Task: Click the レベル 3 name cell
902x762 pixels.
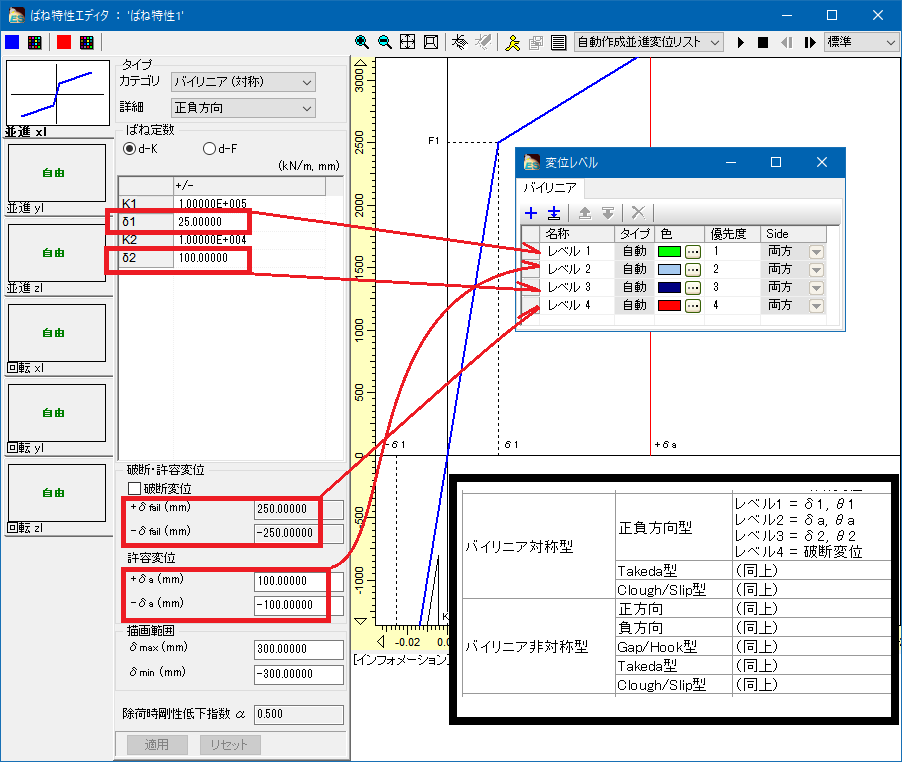Action: click(577, 288)
